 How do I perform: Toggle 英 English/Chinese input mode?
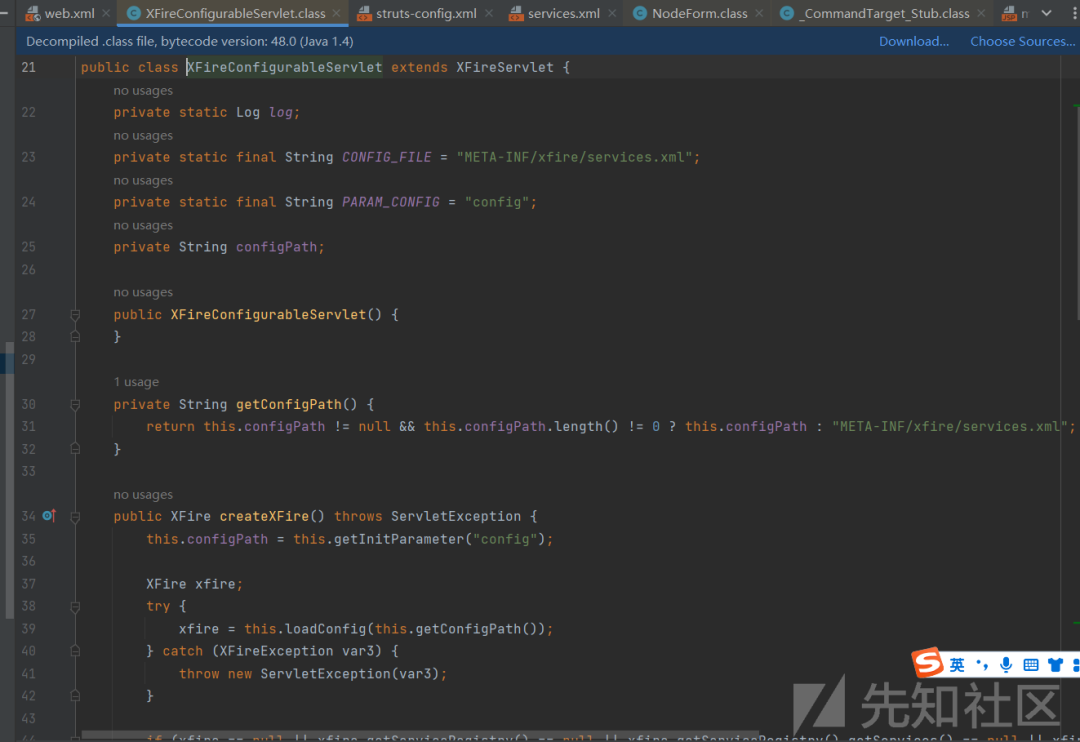pos(957,665)
